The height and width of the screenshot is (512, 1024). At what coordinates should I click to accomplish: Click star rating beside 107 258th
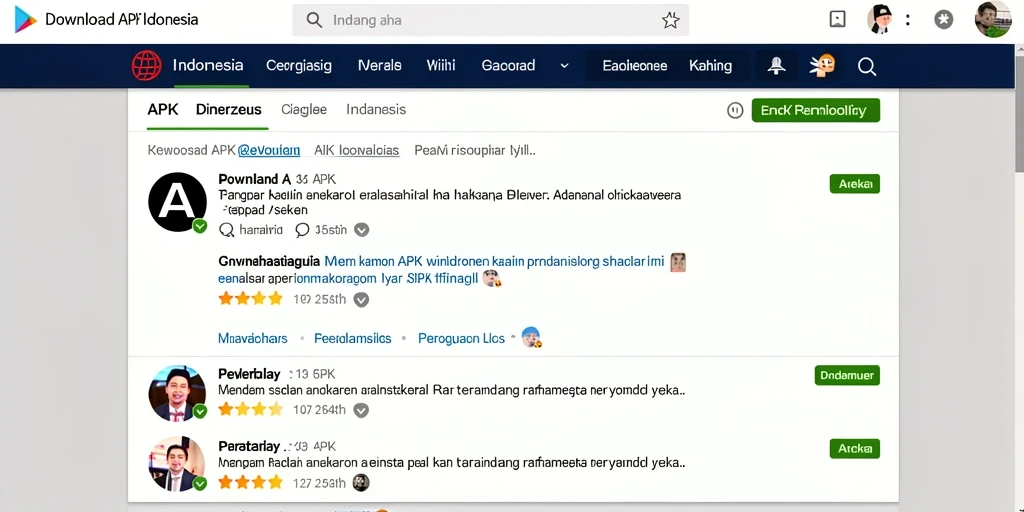tap(251, 299)
